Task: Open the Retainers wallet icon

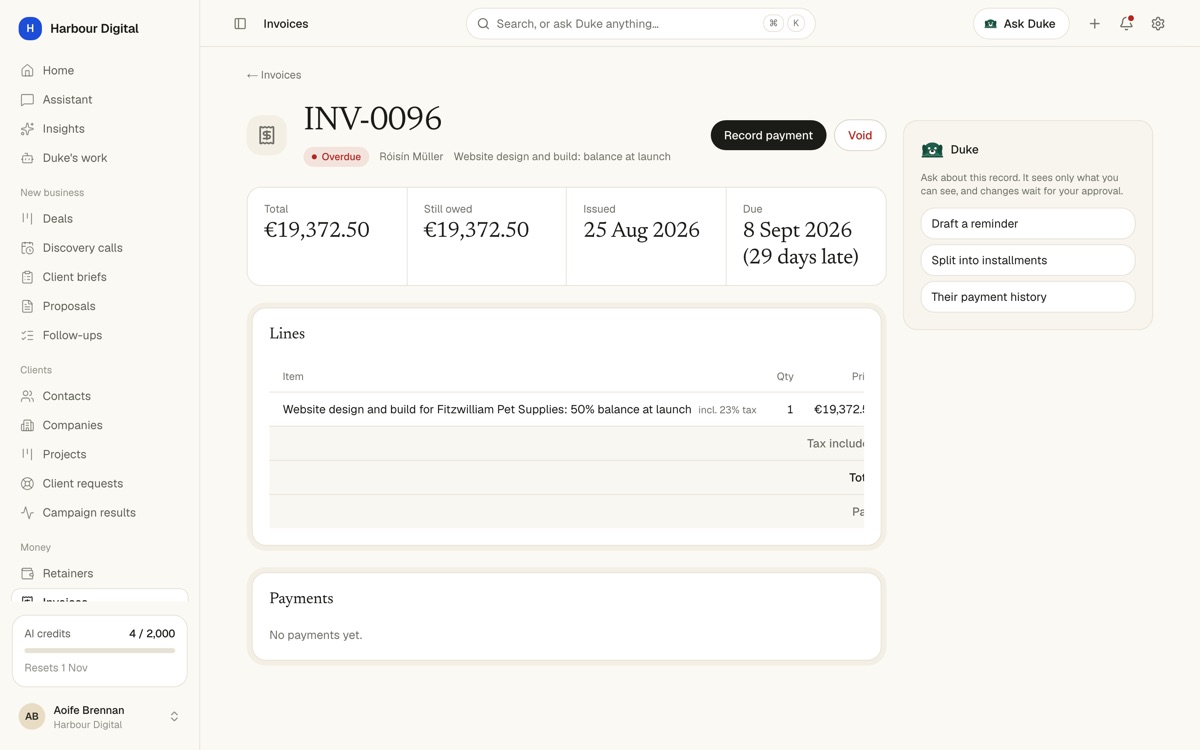Action: tap(27, 574)
